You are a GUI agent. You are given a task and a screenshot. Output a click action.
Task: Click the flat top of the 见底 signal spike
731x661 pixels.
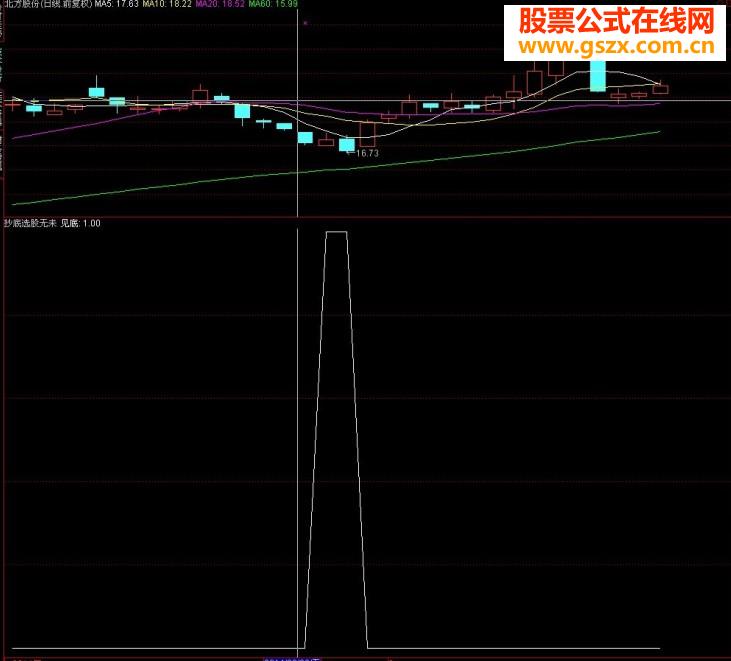[336, 232]
